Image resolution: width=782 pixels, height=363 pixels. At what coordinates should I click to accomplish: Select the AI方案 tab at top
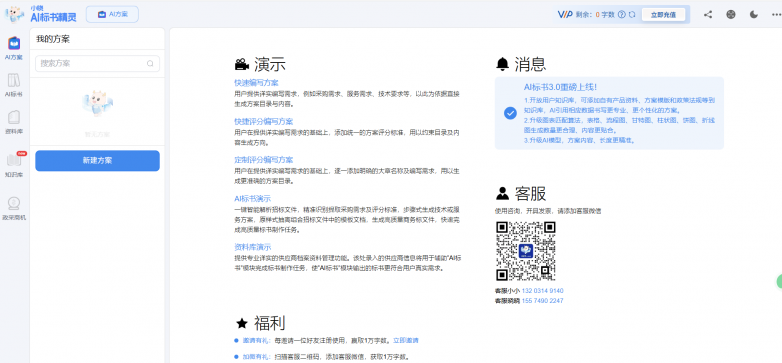pos(112,14)
